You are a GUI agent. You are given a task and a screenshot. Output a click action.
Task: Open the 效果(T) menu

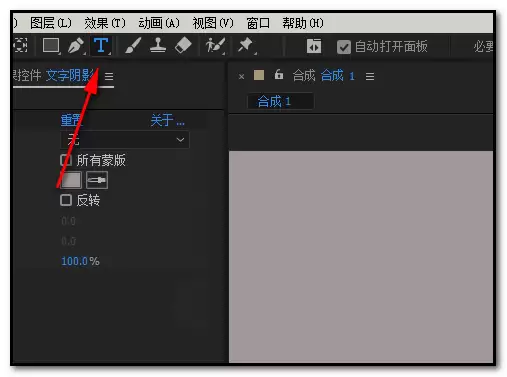[x=105, y=23]
